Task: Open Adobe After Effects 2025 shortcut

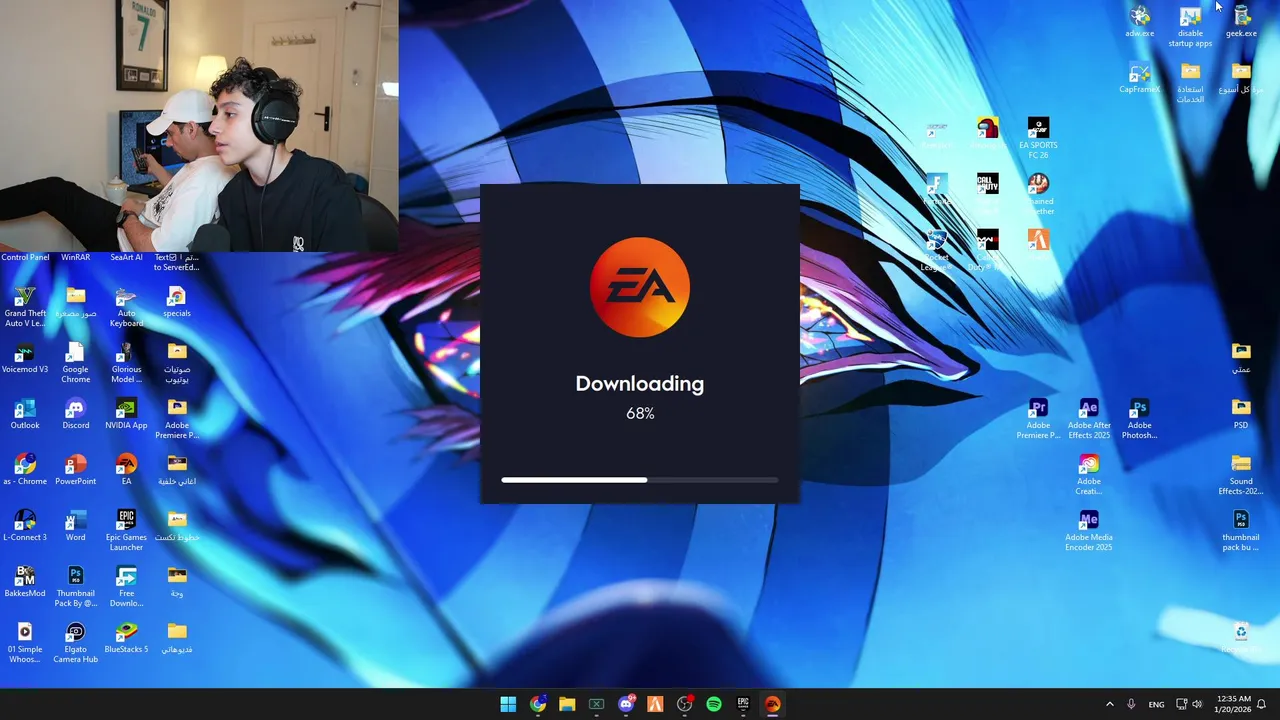Action: (1089, 418)
